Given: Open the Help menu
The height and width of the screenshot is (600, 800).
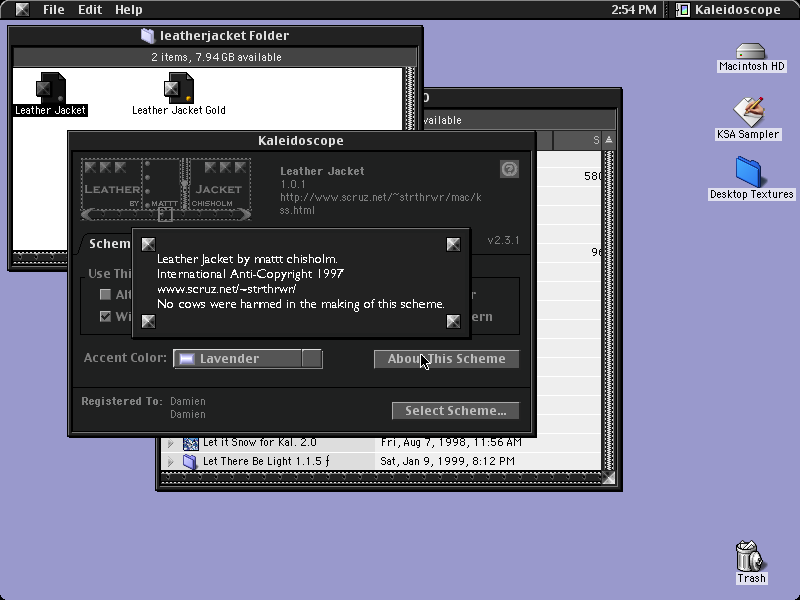Looking at the screenshot, I should tap(128, 10).
